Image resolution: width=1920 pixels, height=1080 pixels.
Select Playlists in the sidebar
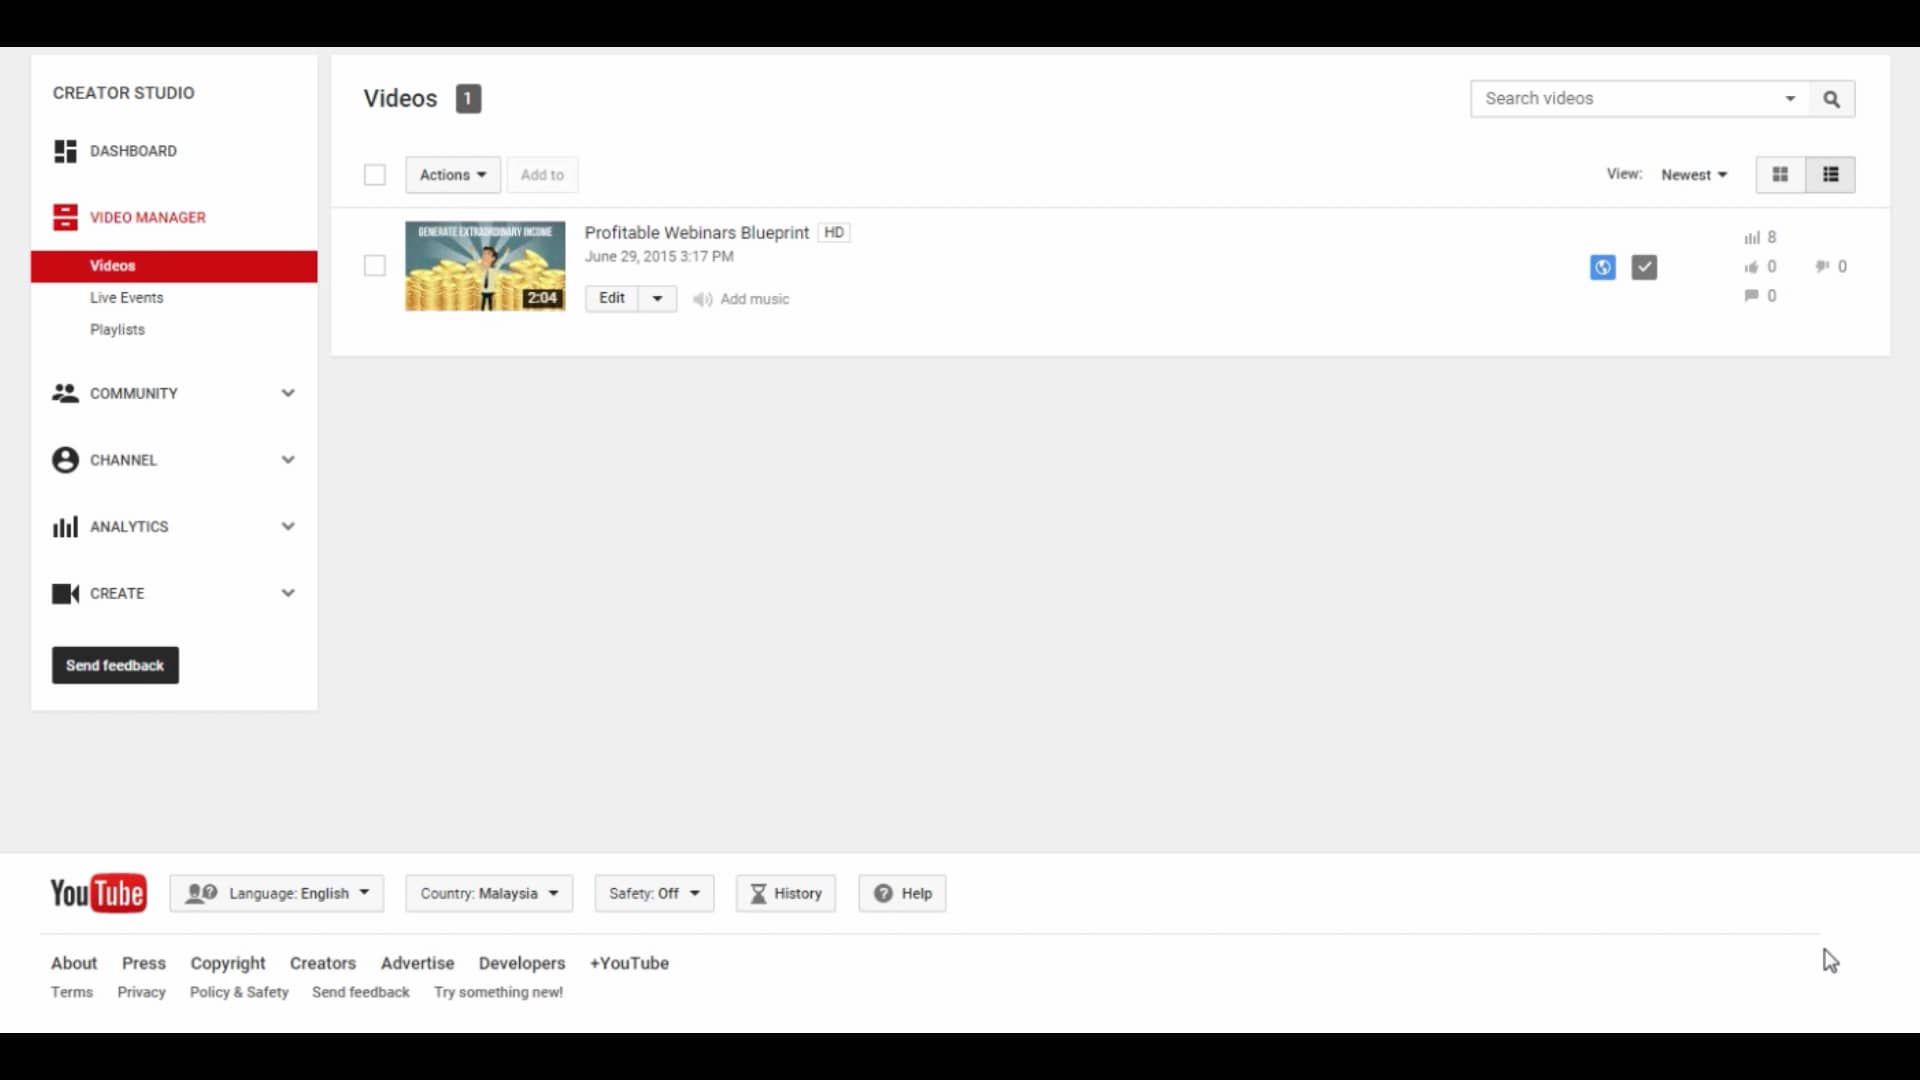(117, 329)
